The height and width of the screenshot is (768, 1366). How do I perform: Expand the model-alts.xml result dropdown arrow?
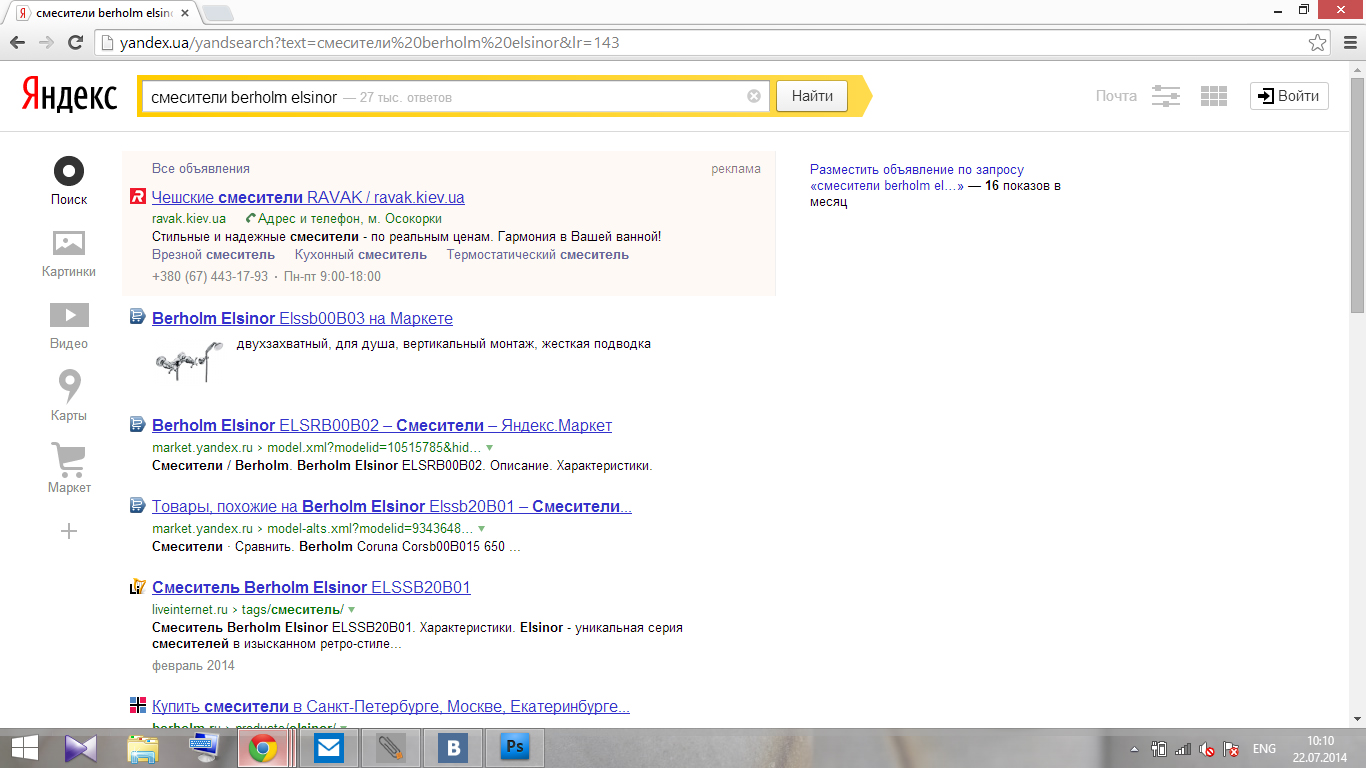[482, 528]
